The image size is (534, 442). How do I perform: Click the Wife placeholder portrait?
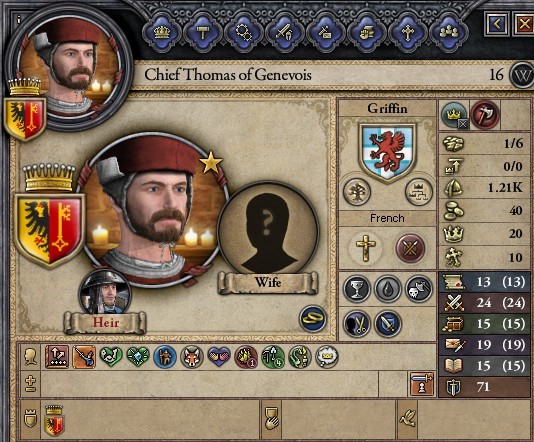(268, 231)
